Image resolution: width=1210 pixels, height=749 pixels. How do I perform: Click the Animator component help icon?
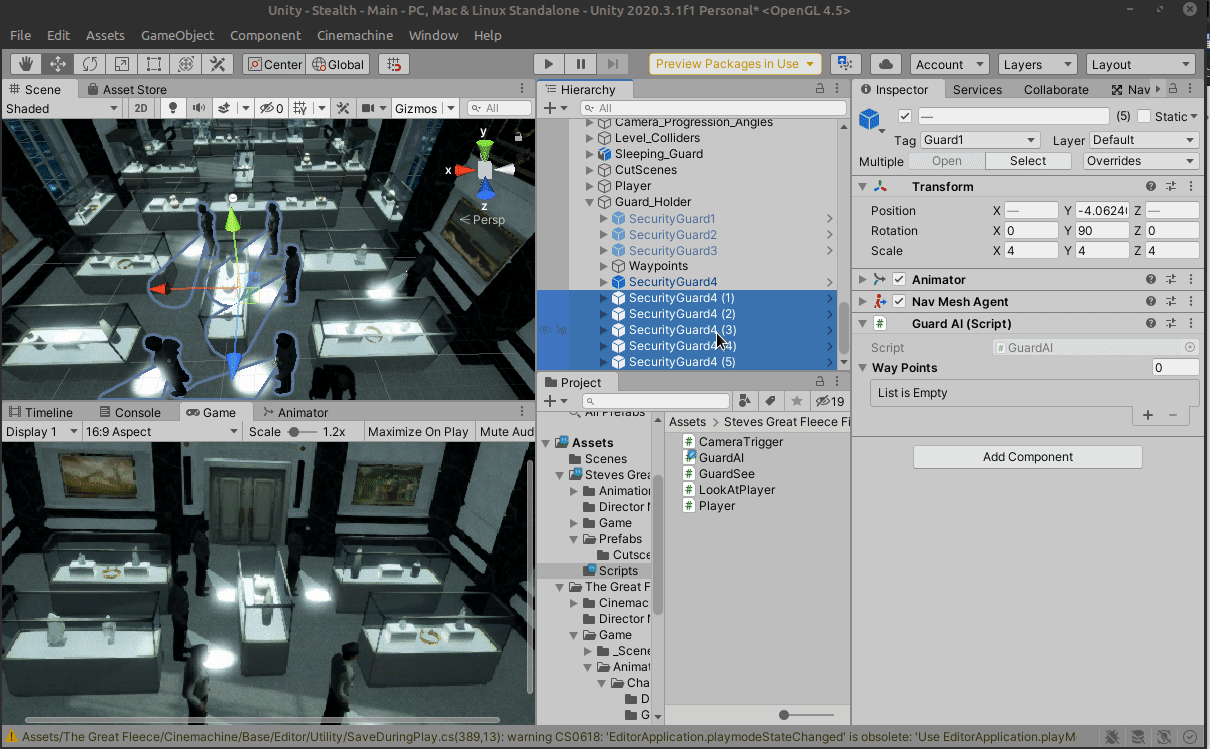coord(1151,280)
